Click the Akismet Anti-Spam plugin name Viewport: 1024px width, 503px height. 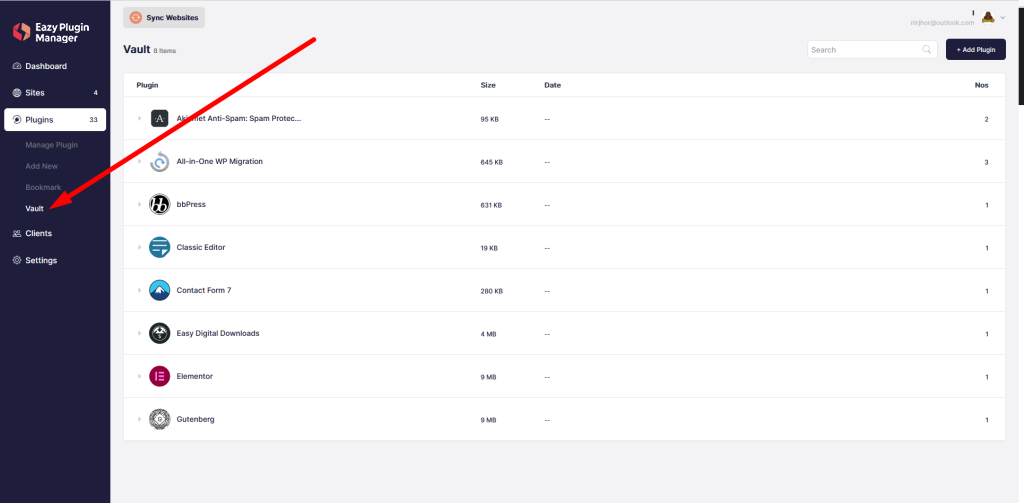click(x=239, y=118)
